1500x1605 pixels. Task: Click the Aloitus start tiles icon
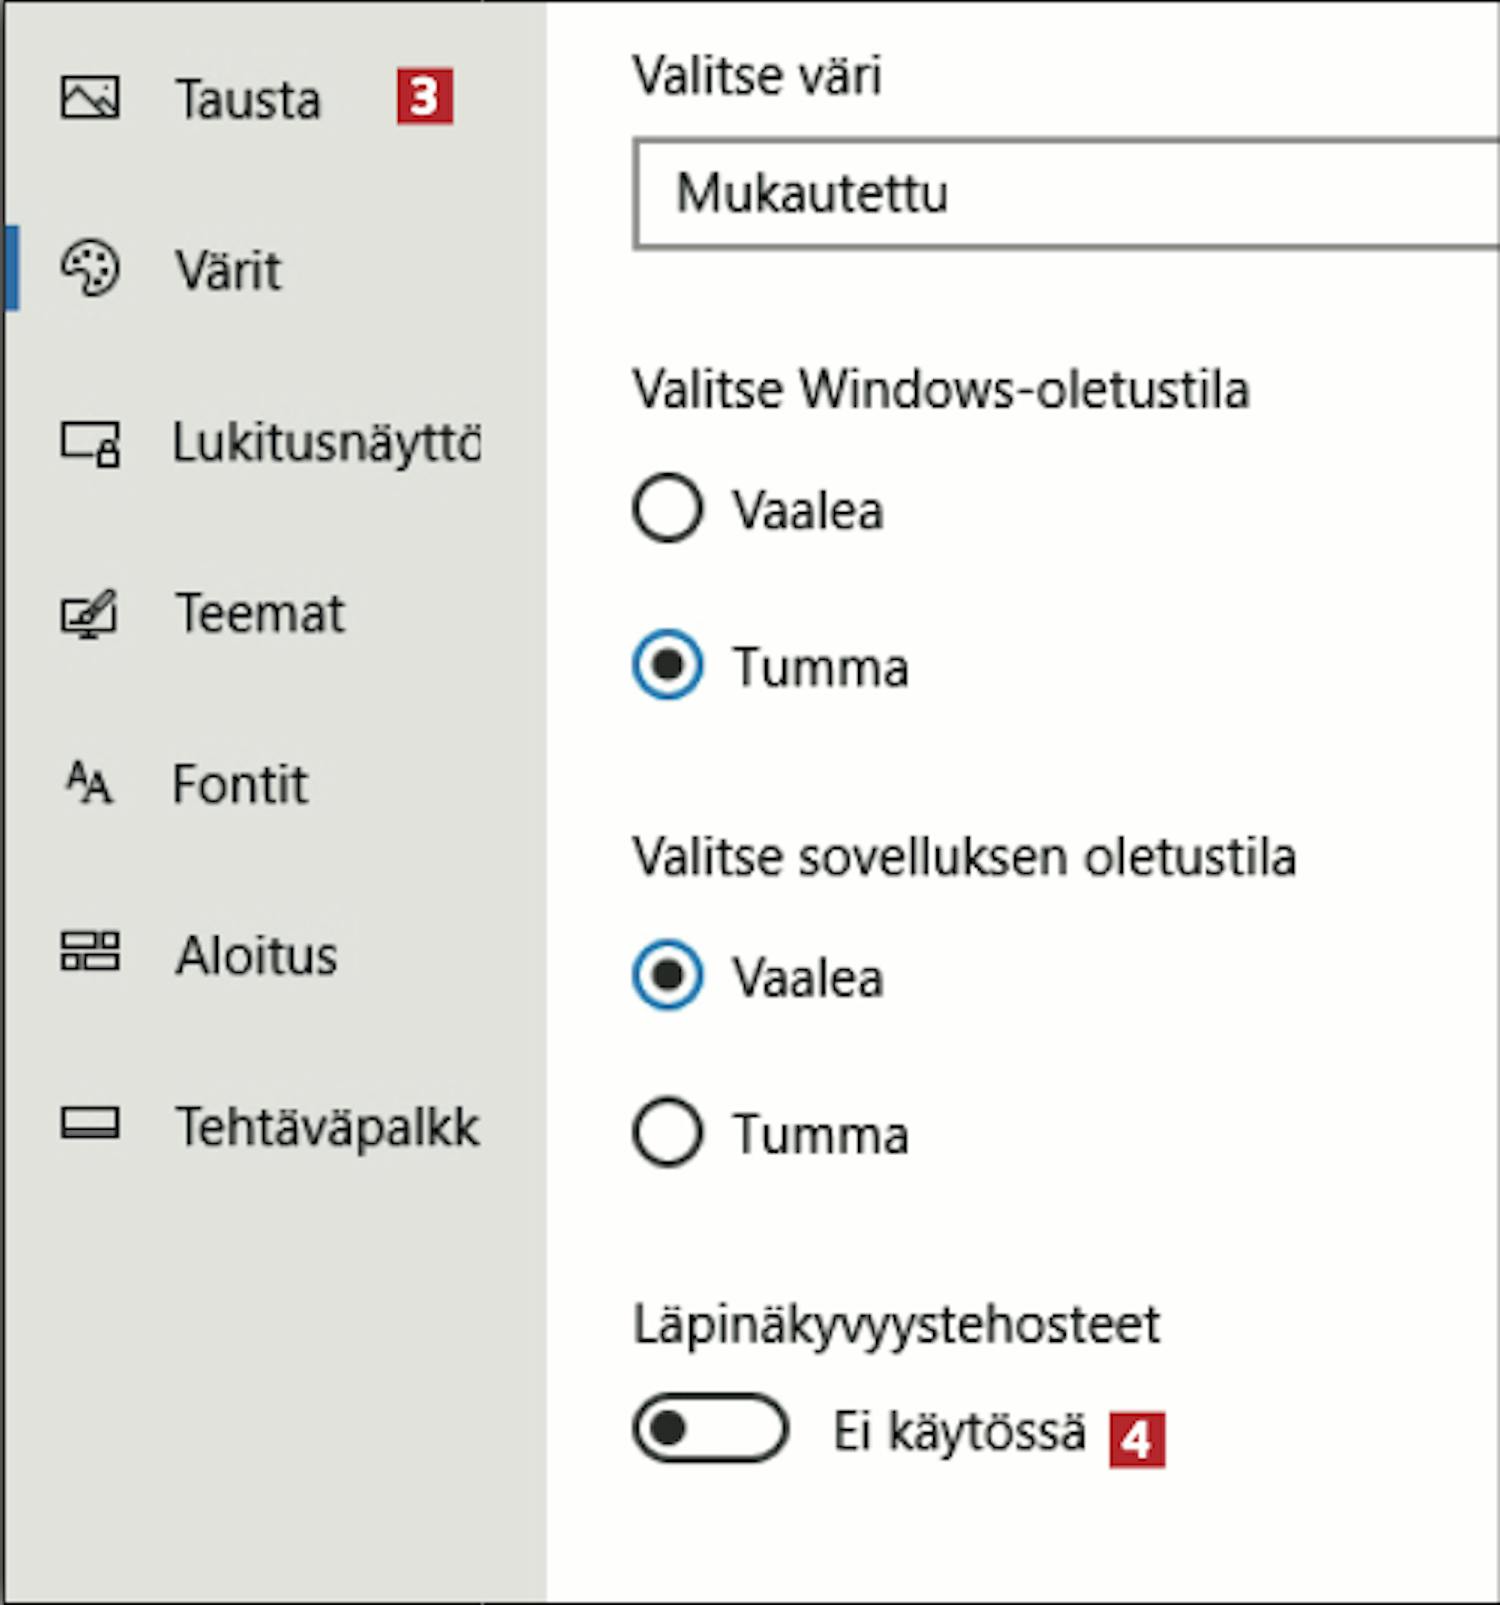coord(90,952)
